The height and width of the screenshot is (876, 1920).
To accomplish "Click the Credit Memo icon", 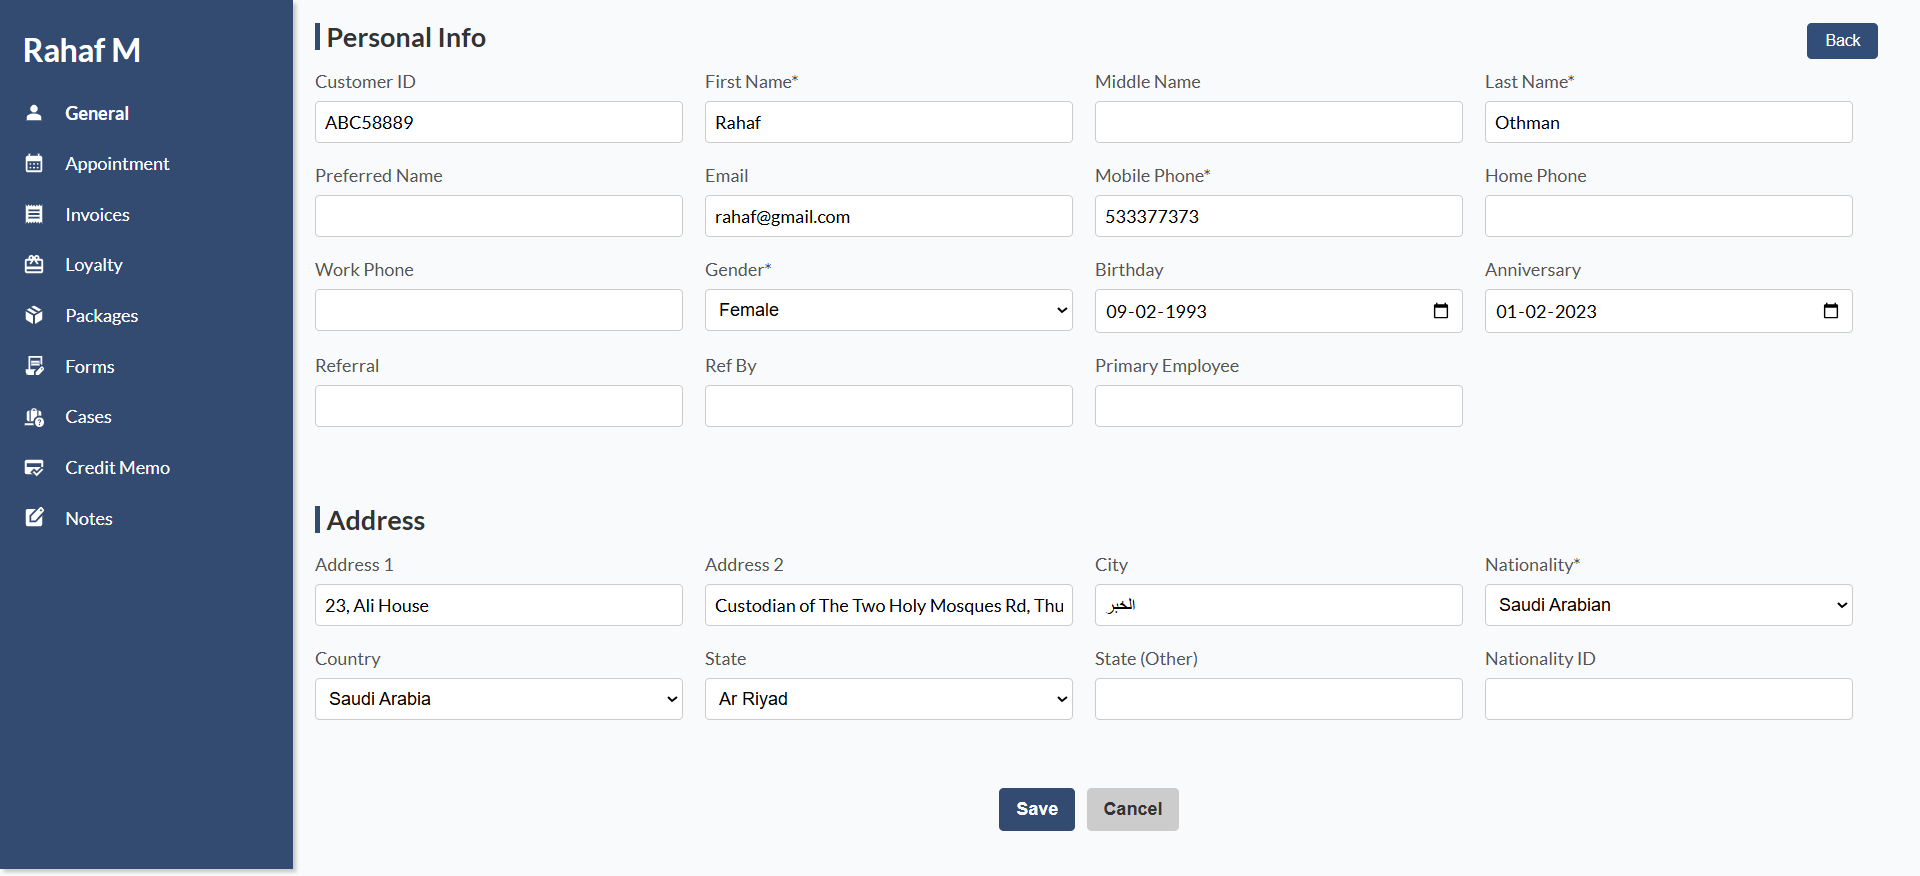I will click(34, 468).
